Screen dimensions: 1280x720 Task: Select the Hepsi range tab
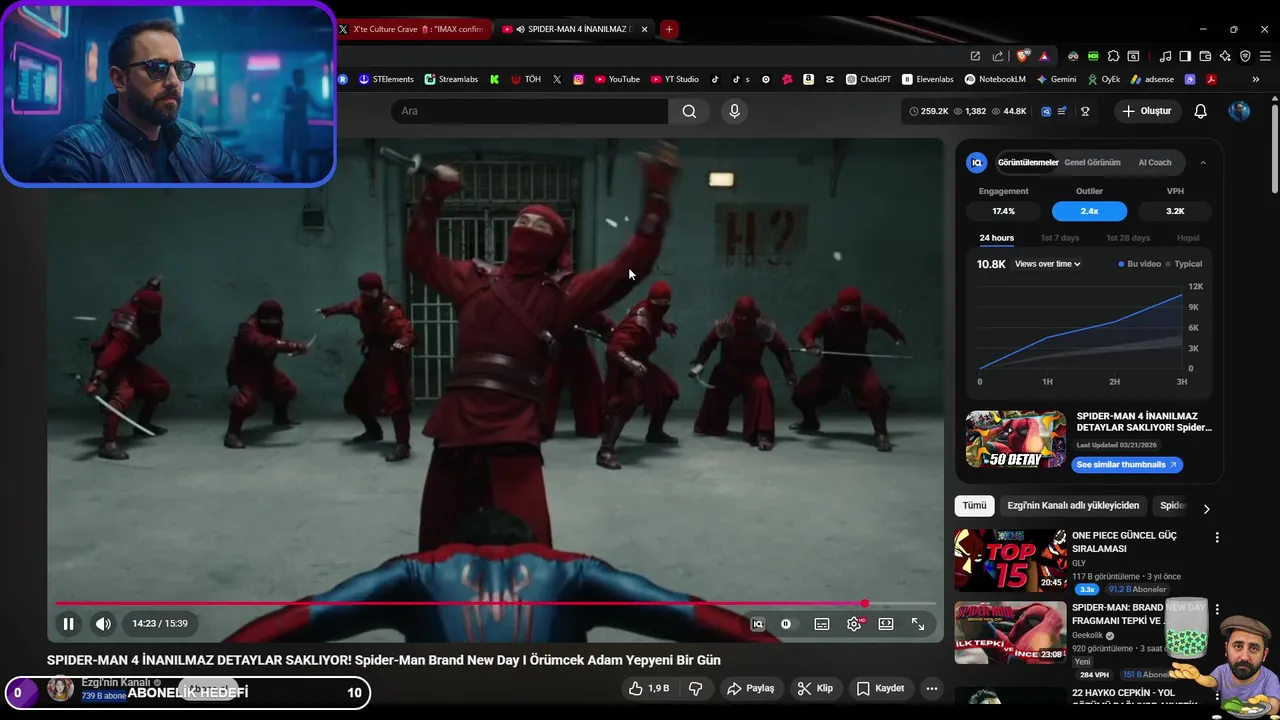[x=1188, y=238]
